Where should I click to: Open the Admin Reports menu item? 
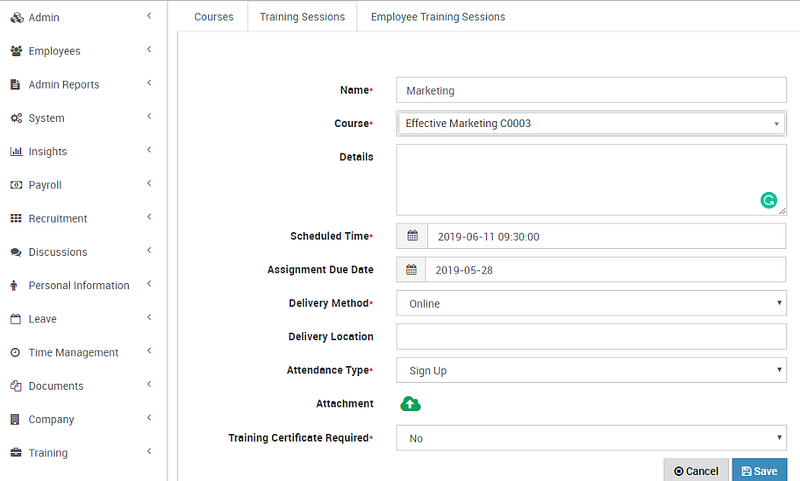click(x=64, y=85)
